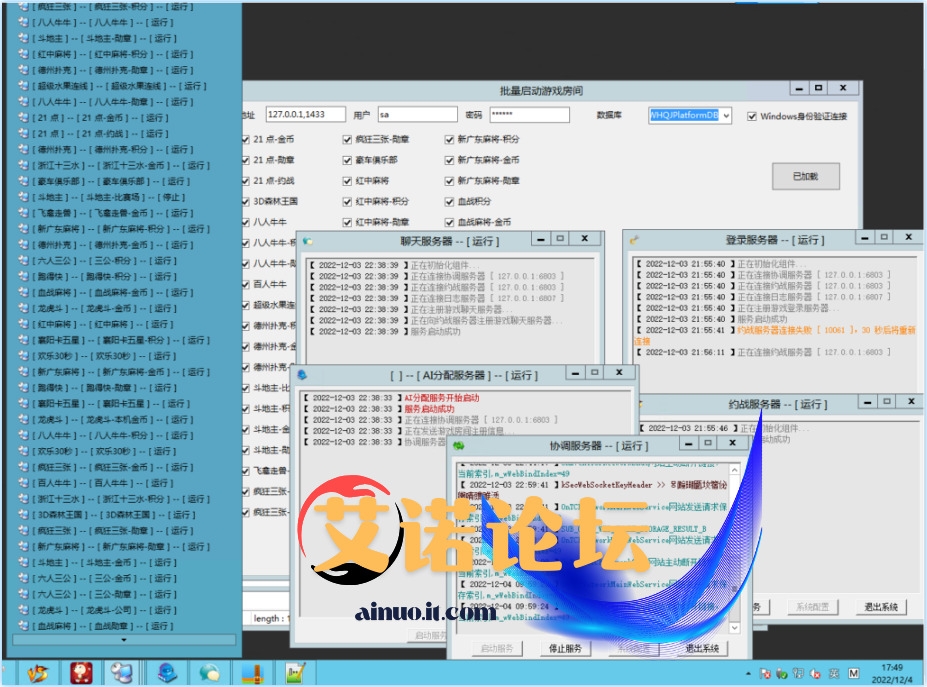
Task: Select the row [21 点-金币] in the room list
Action: 103,118
